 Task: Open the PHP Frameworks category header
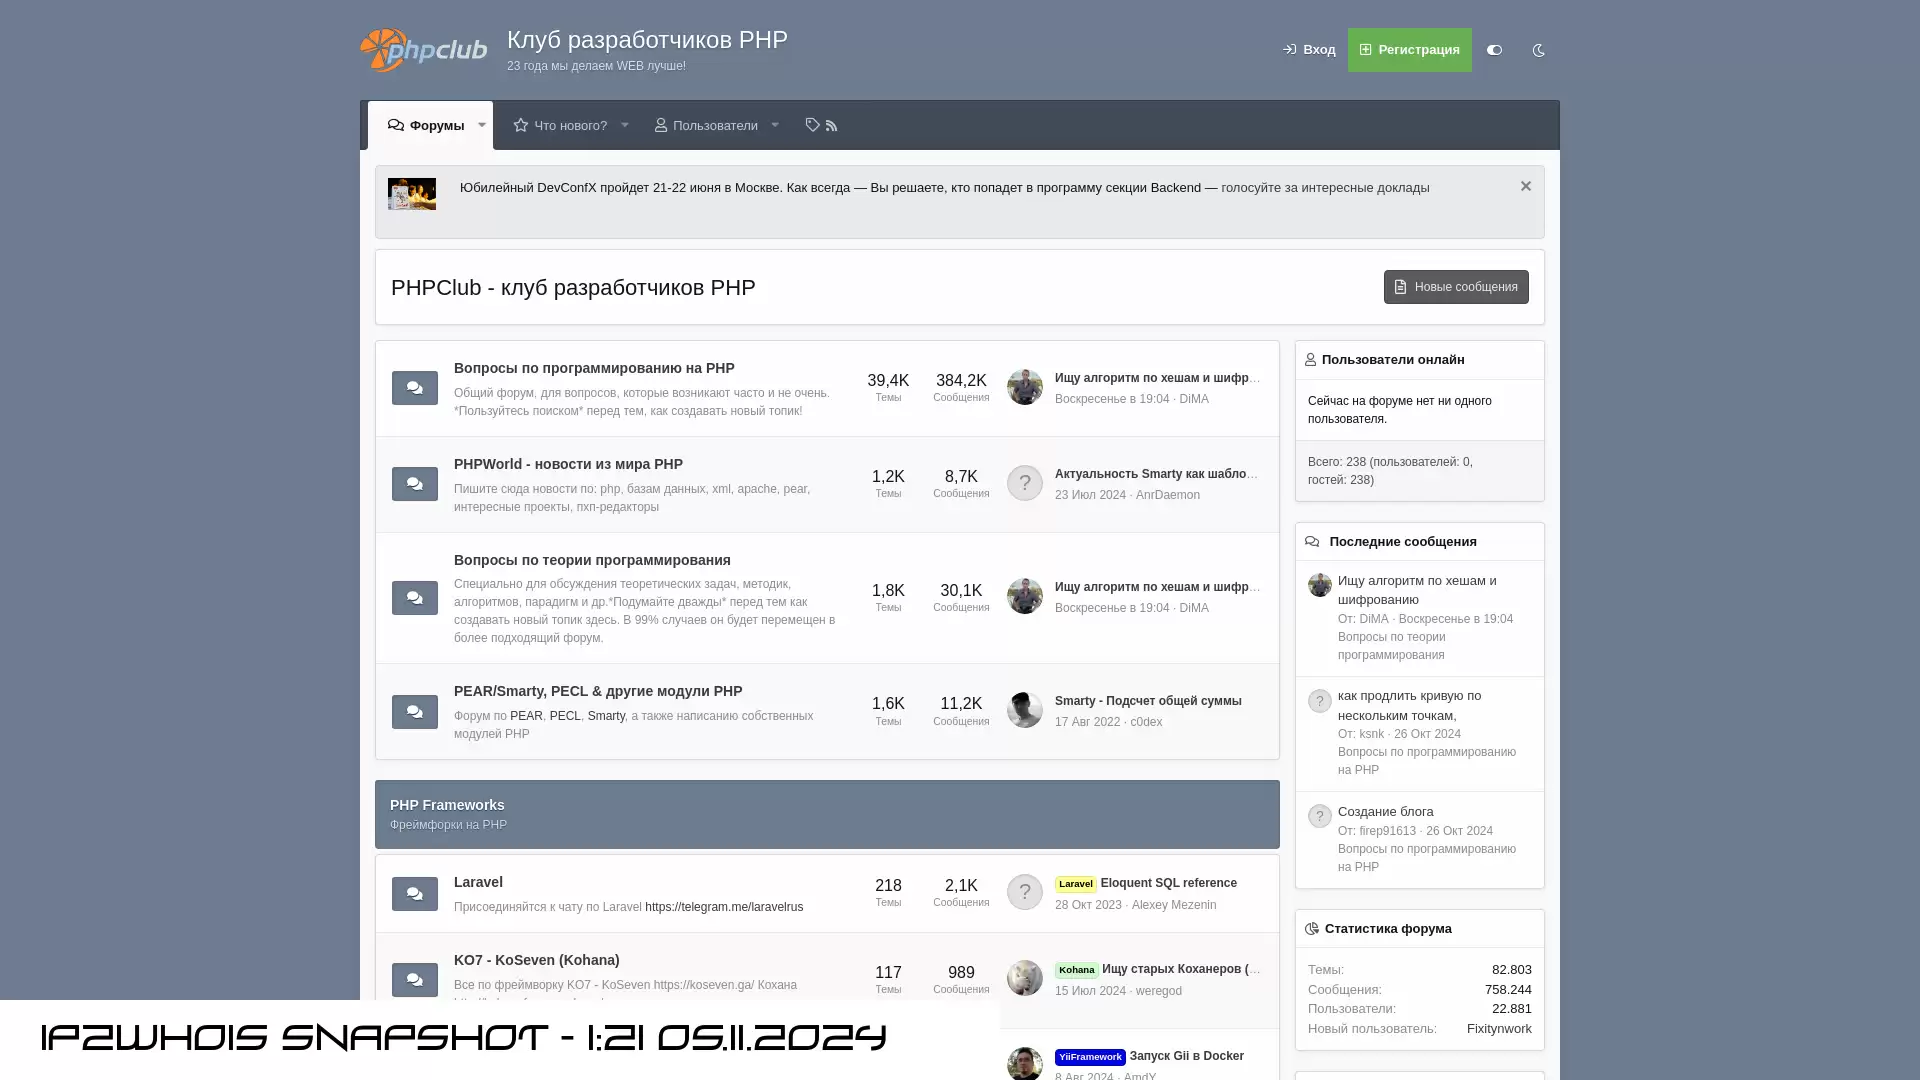[x=447, y=805]
